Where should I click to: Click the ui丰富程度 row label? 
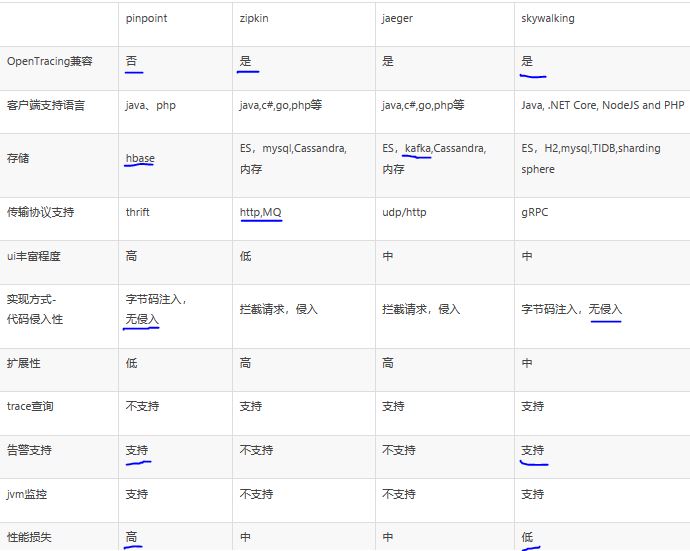(x=33, y=256)
